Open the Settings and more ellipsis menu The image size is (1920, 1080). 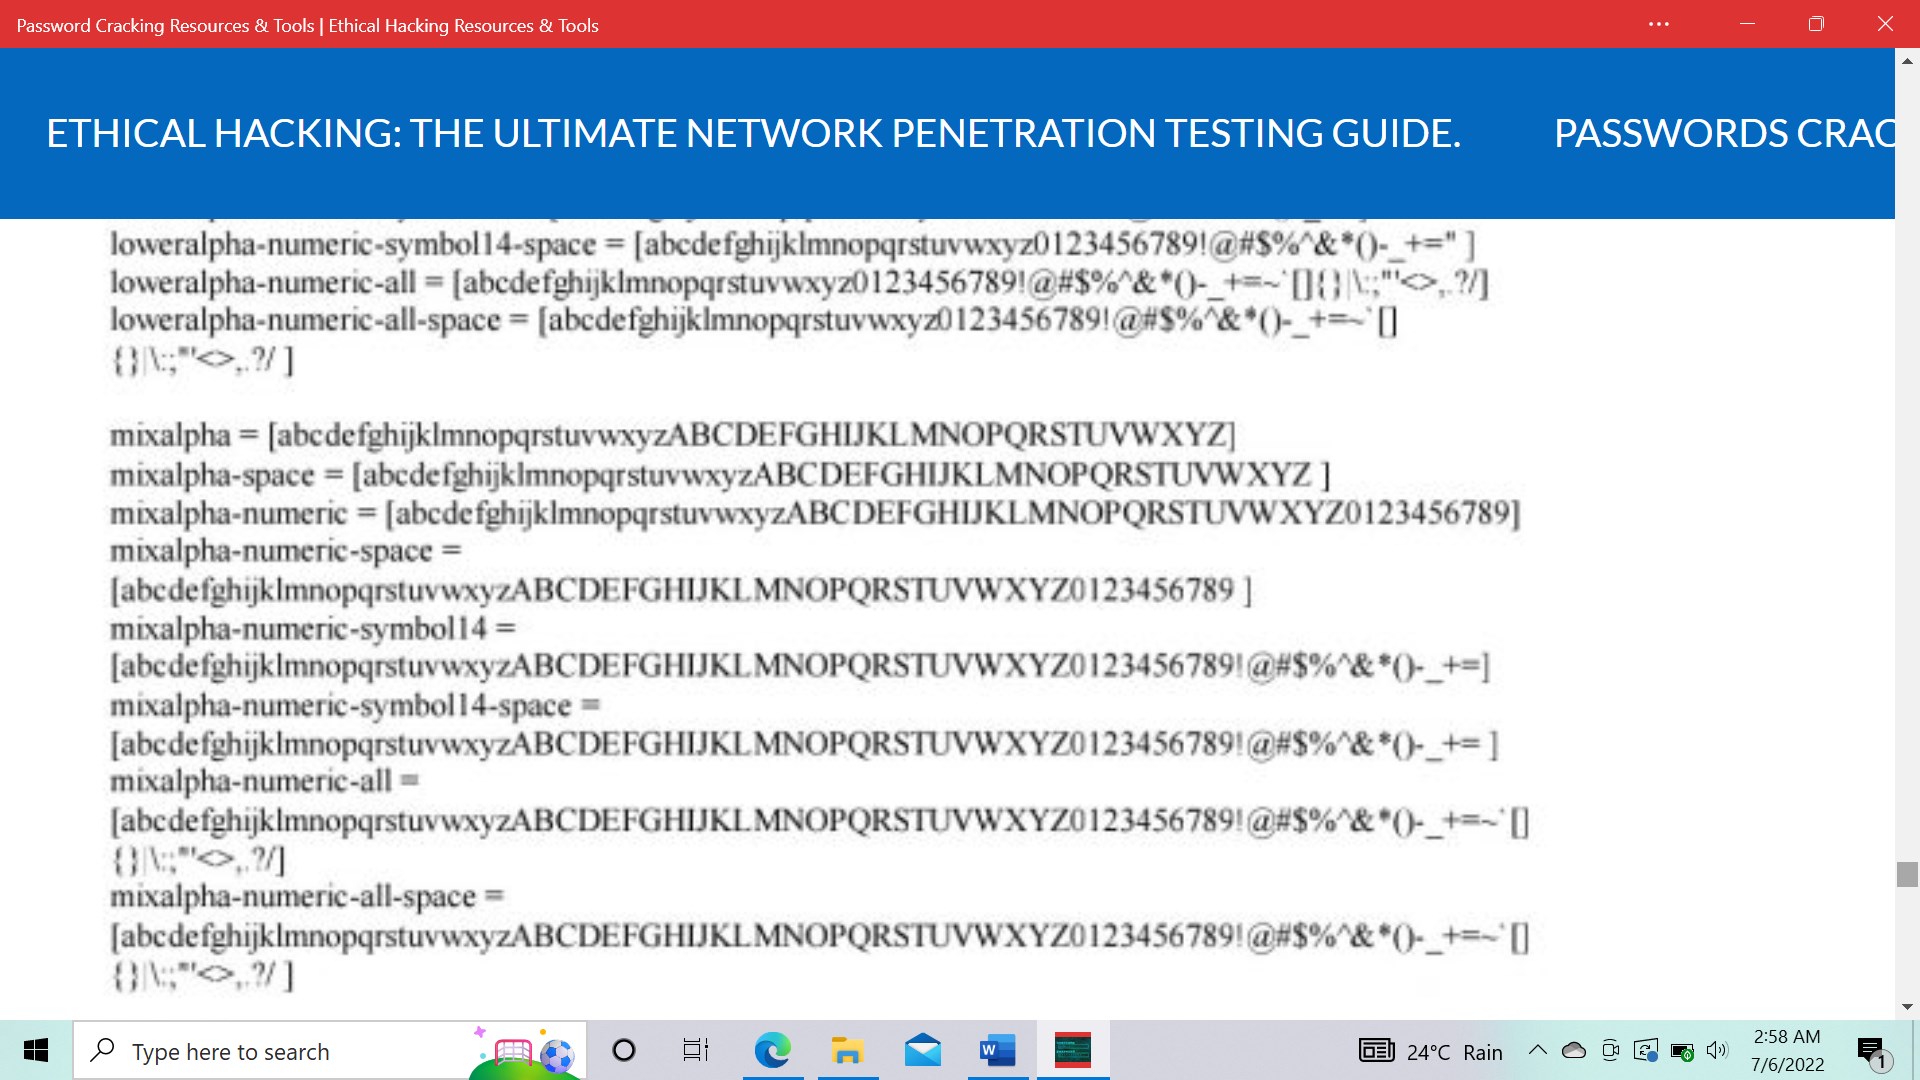1658,24
